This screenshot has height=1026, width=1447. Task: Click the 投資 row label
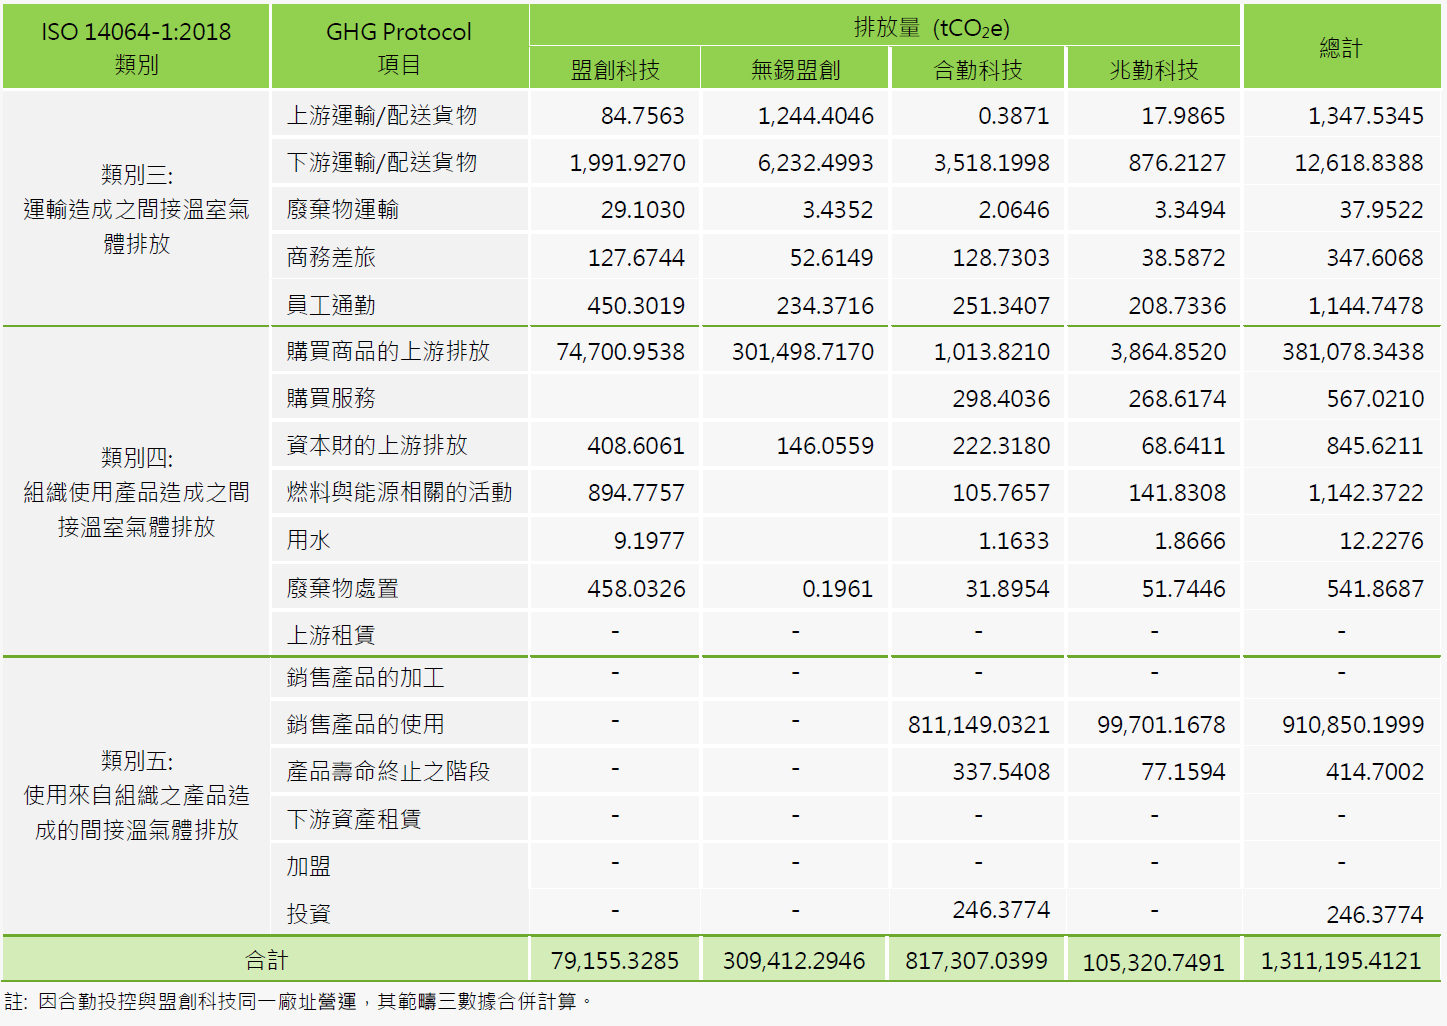click(x=308, y=914)
